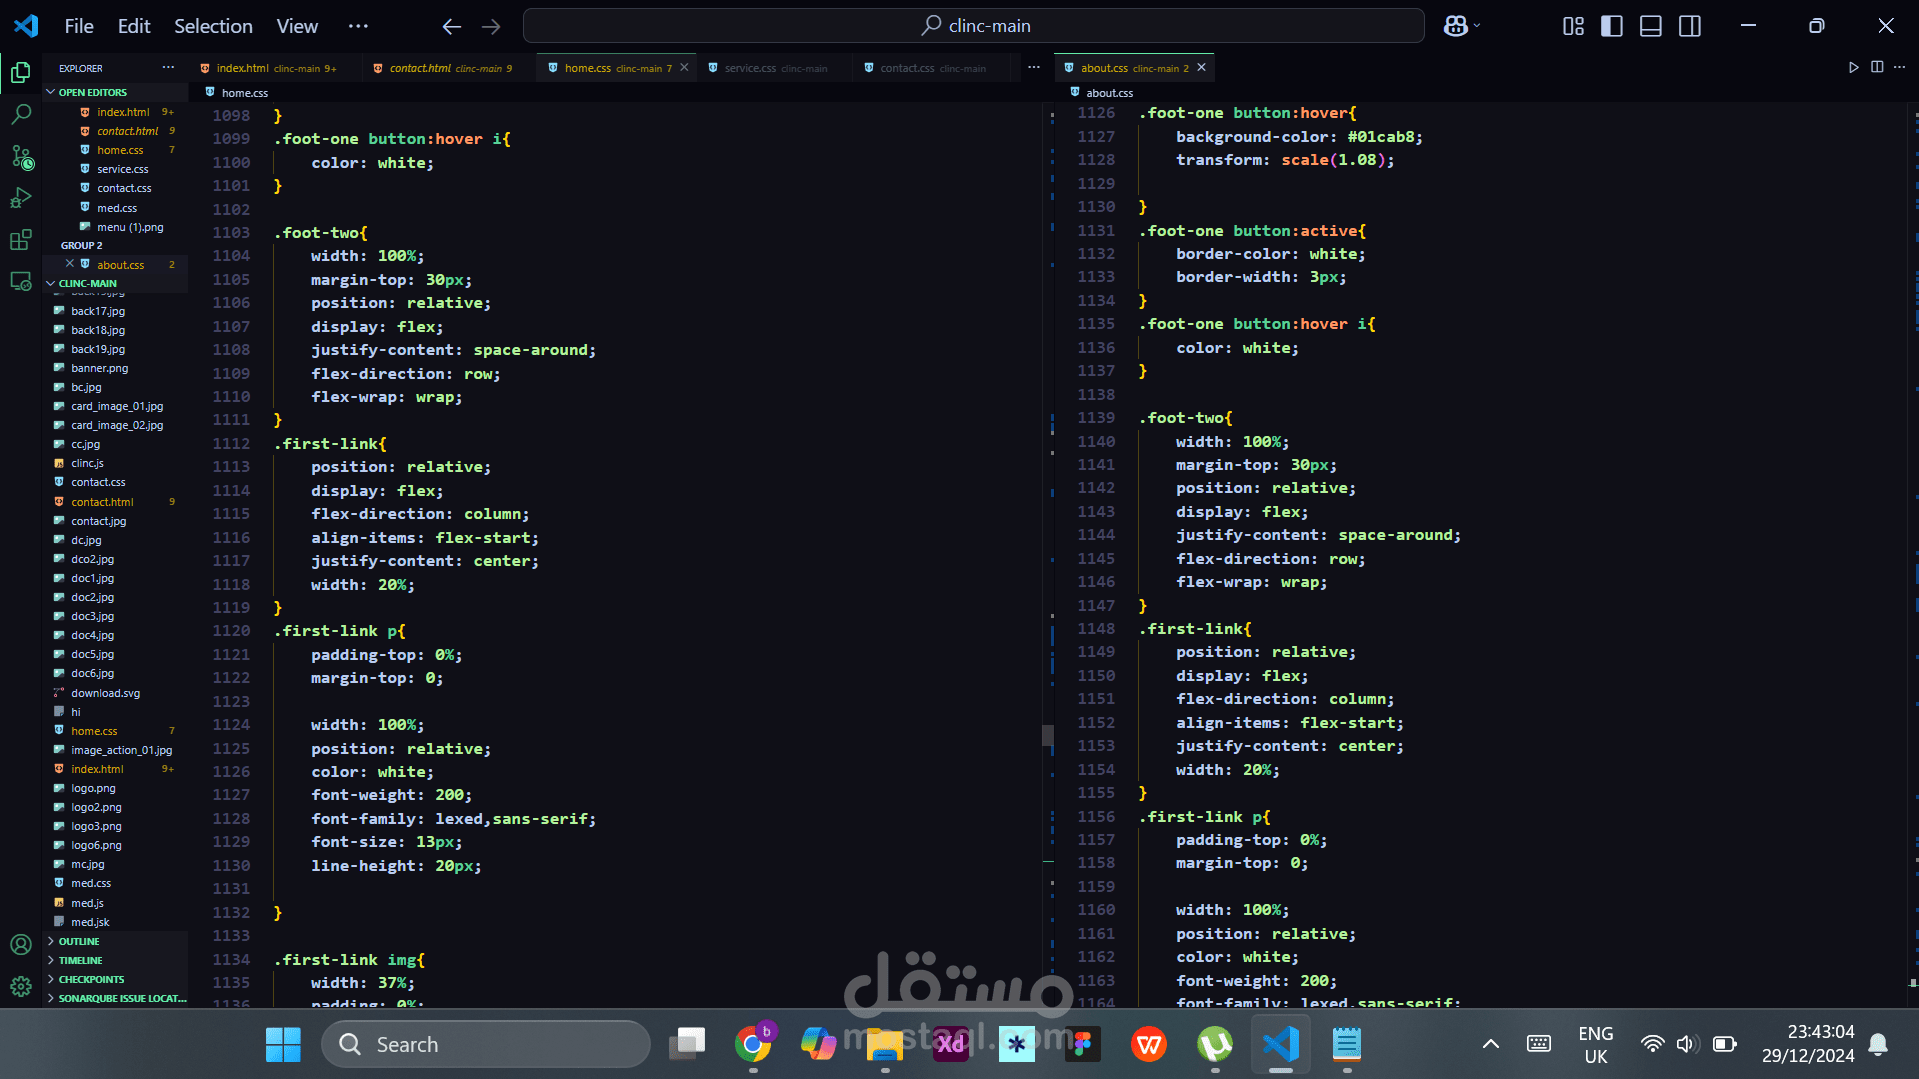
Task: Open the Manage gear menu
Action: click(x=21, y=987)
